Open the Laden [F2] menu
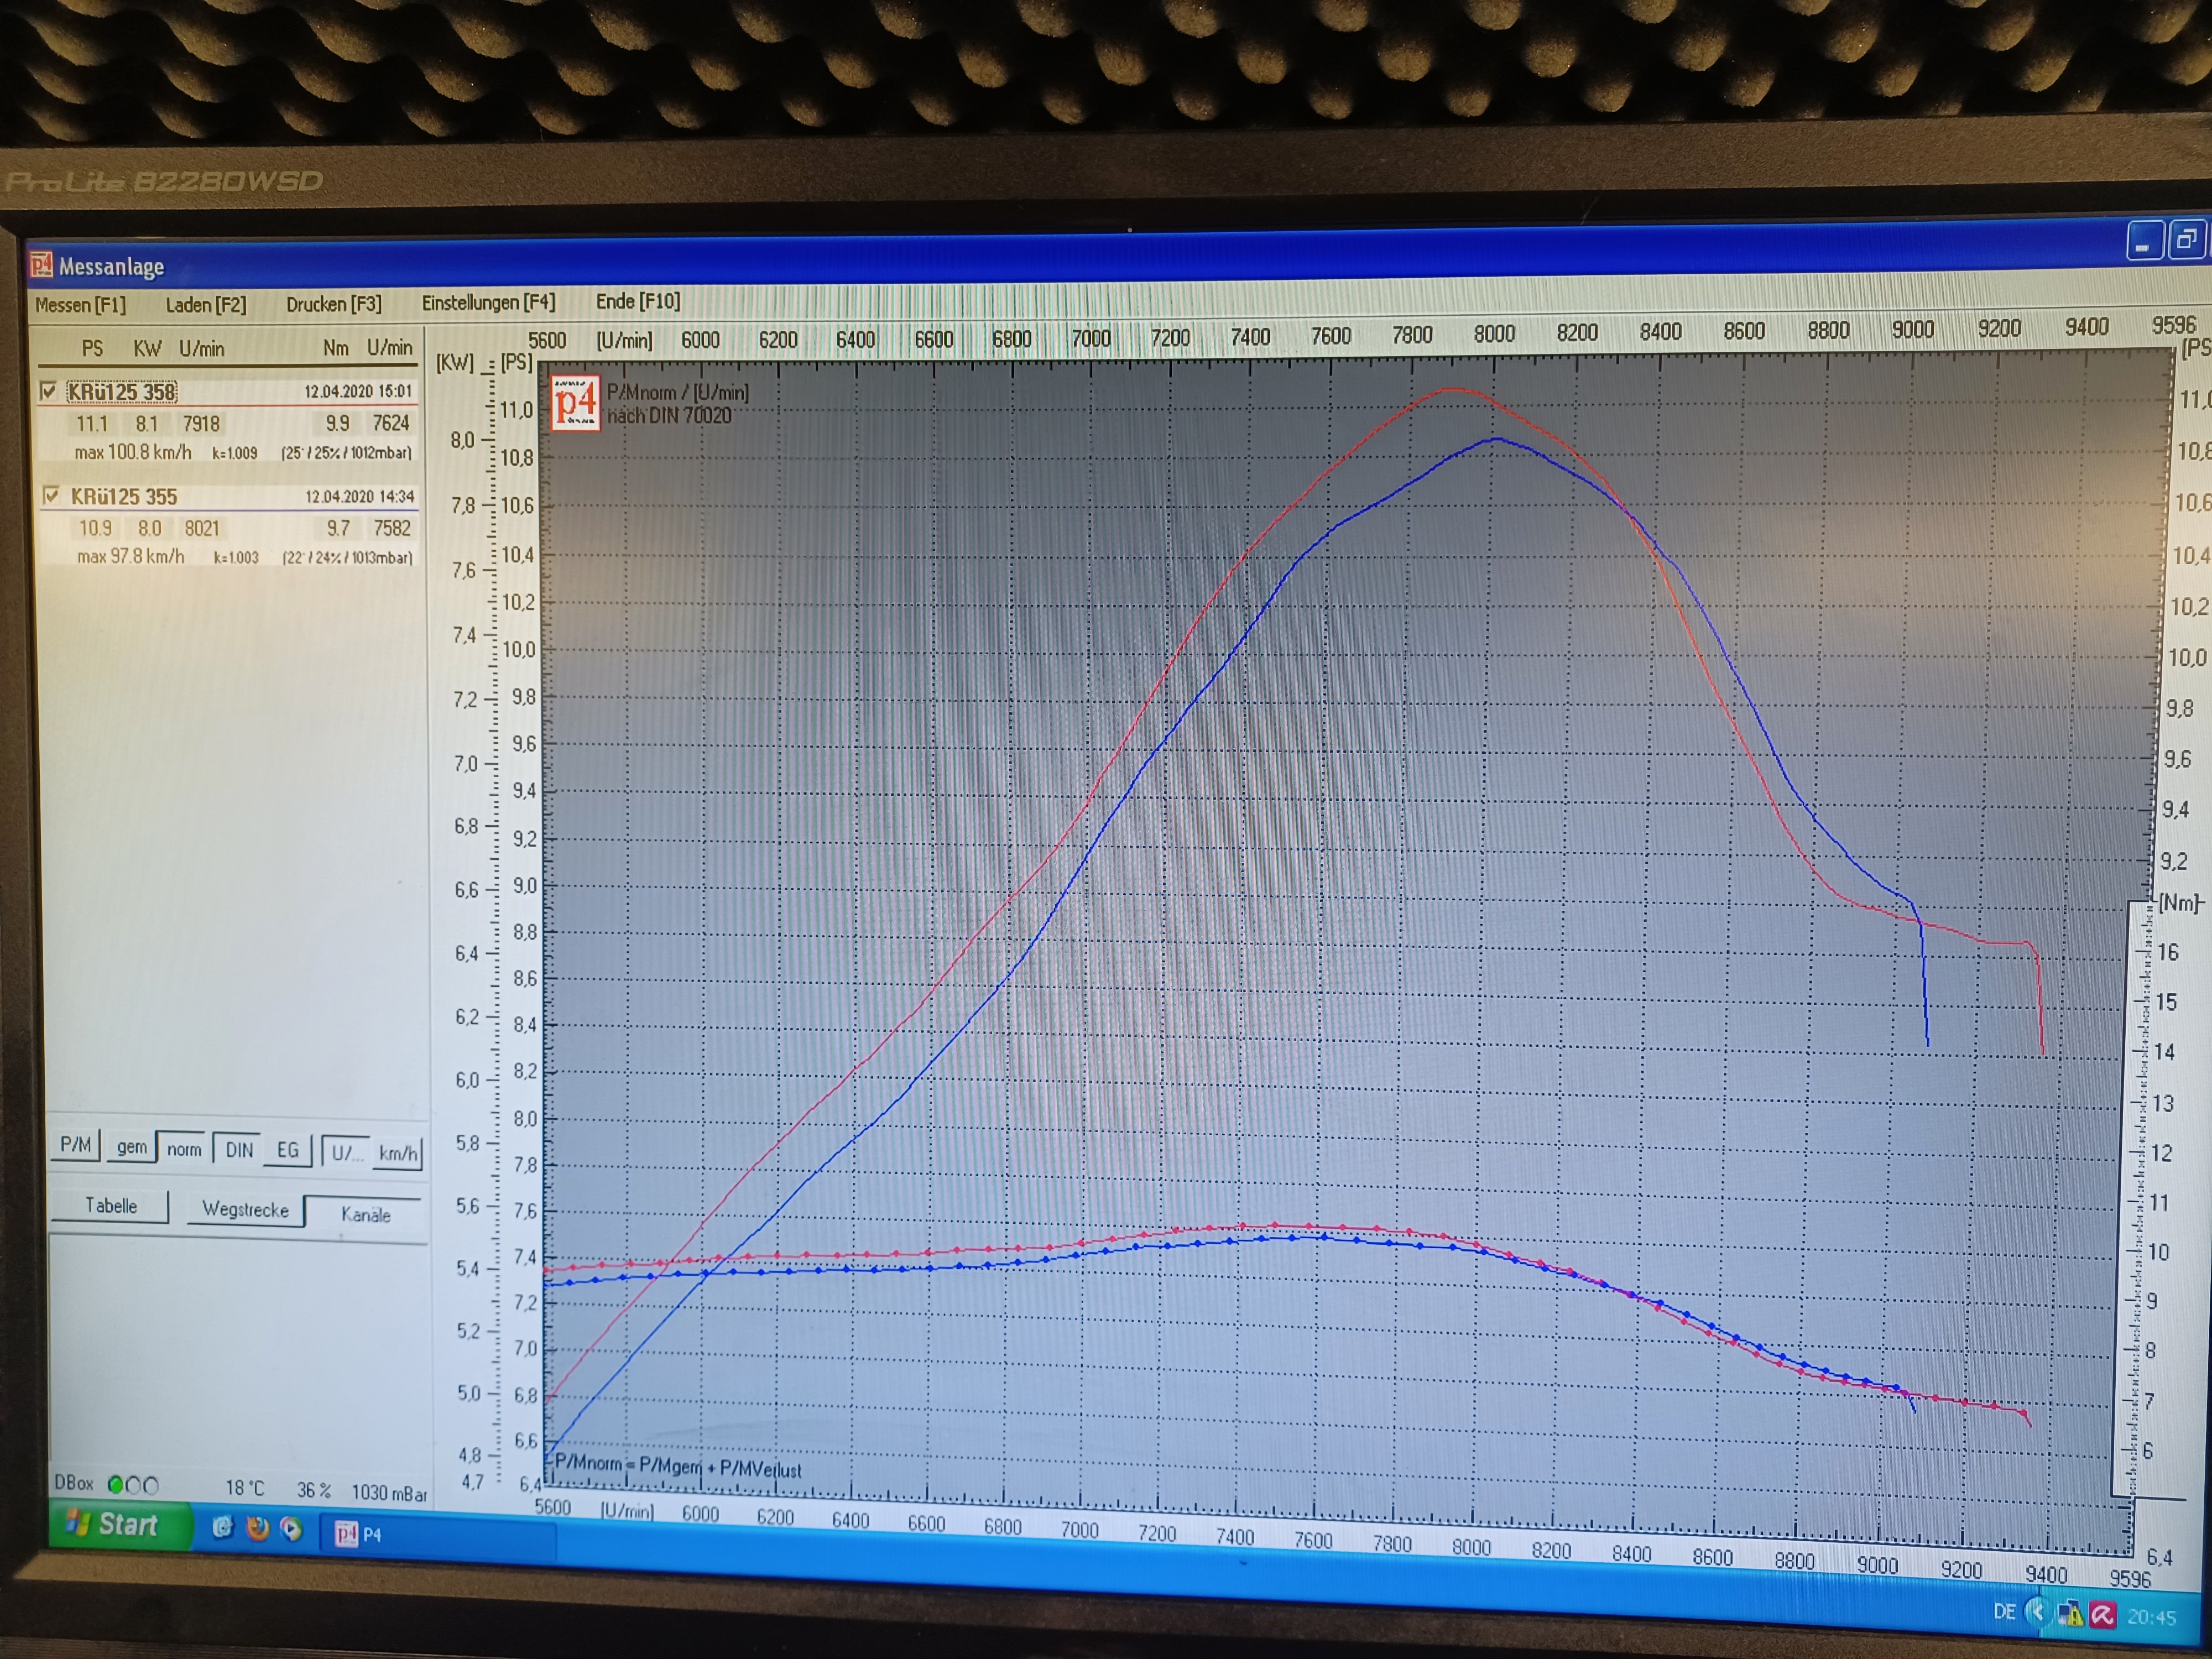This screenshot has width=2212, height=1659. 206,305
